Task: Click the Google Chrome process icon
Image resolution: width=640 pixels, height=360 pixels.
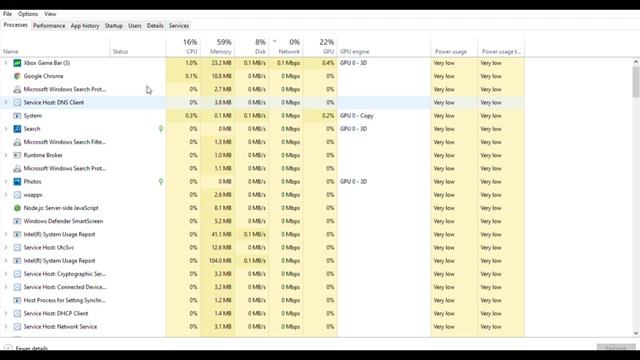Action: 17,76
